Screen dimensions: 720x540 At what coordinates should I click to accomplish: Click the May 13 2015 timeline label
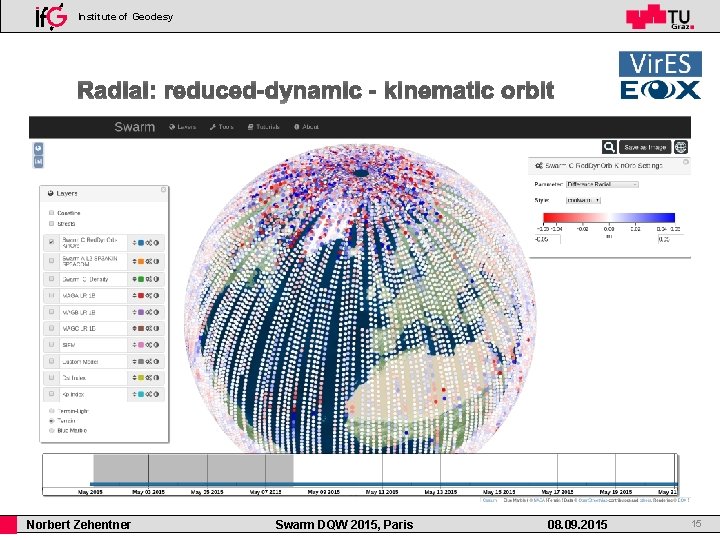pyautogui.click(x=440, y=492)
